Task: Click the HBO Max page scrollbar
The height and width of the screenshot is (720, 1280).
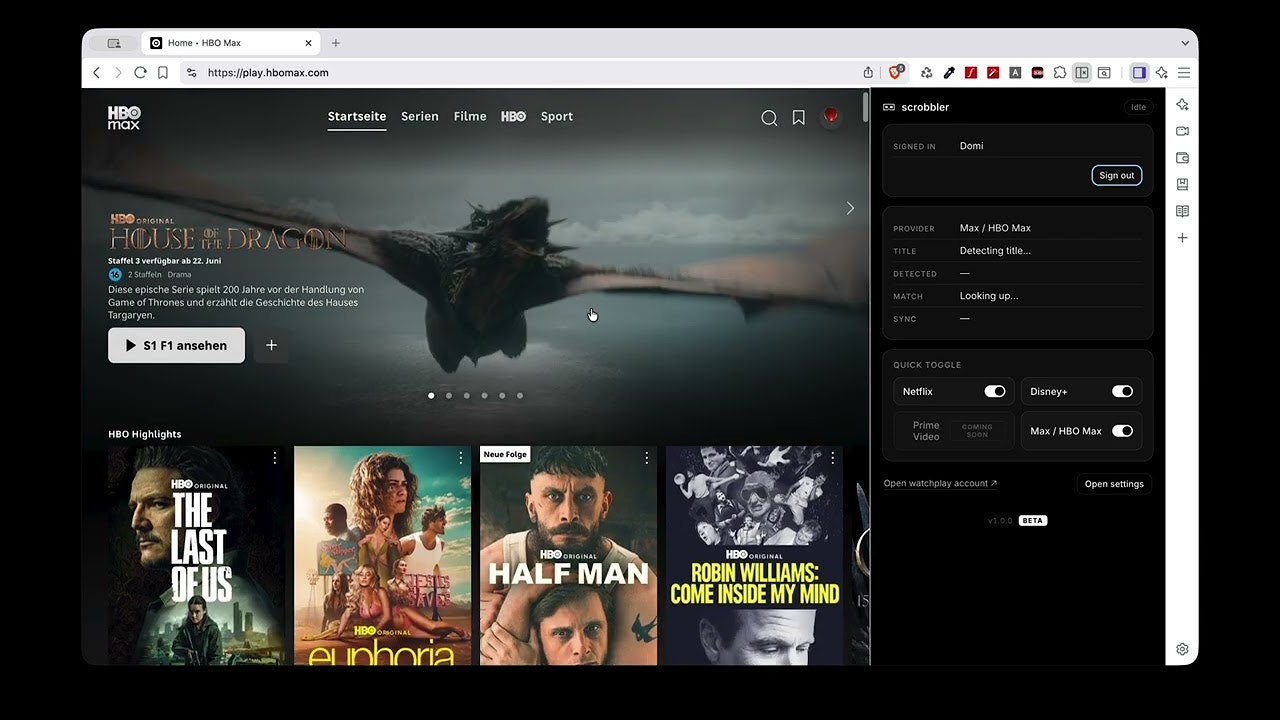Action: pos(866,107)
